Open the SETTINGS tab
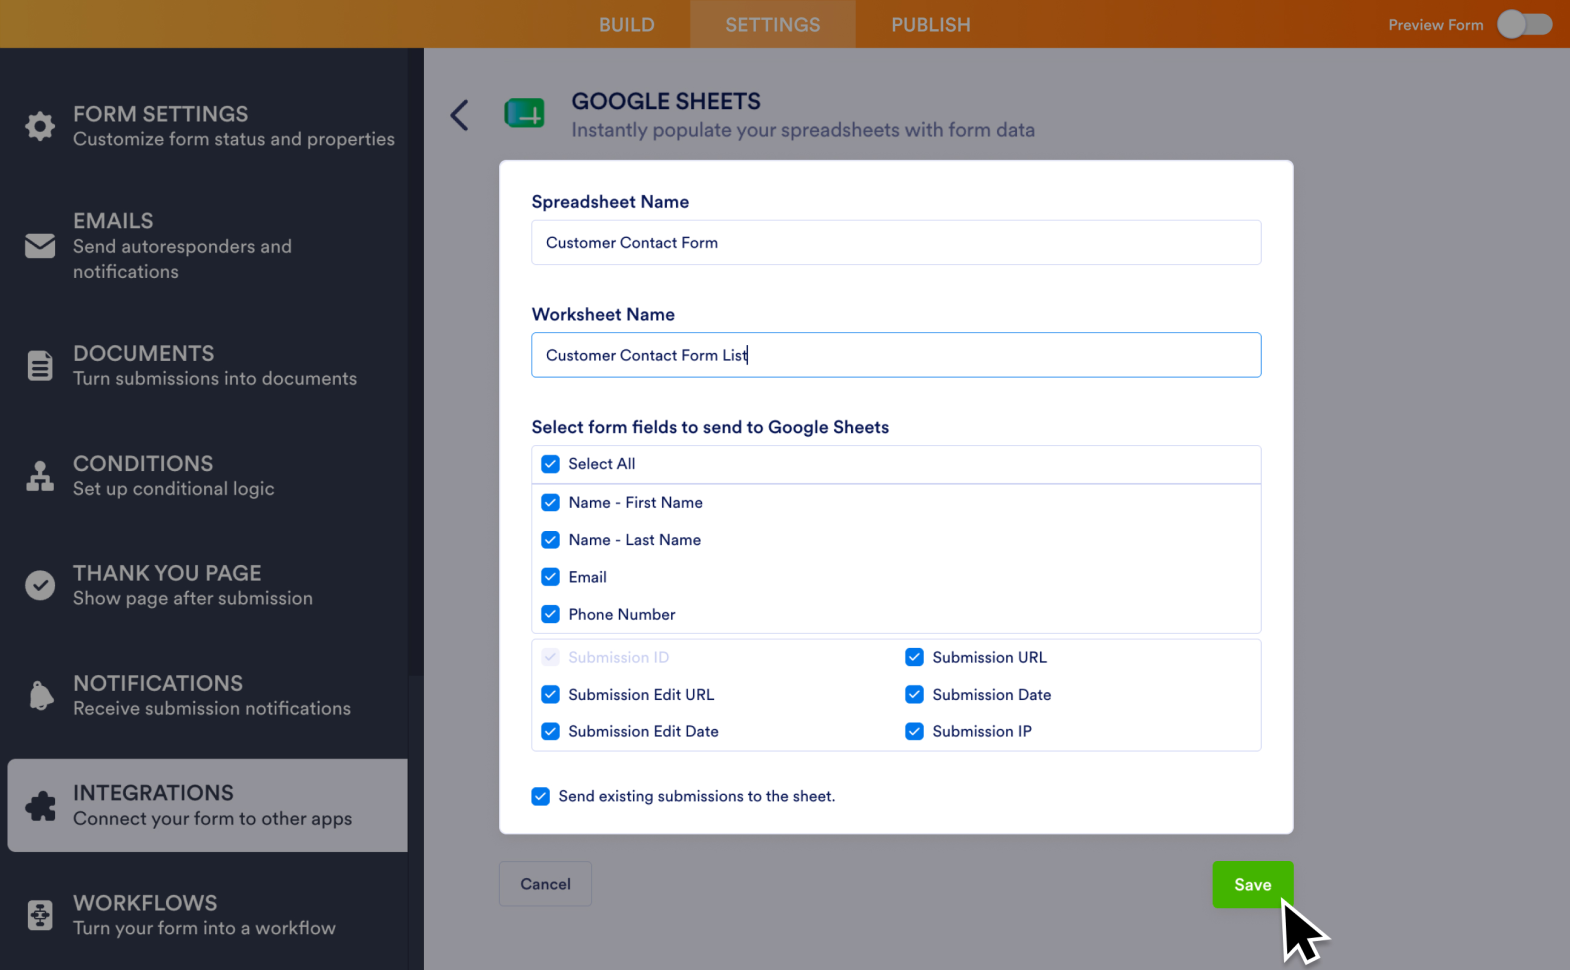The height and width of the screenshot is (970, 1570). point(772,24)
